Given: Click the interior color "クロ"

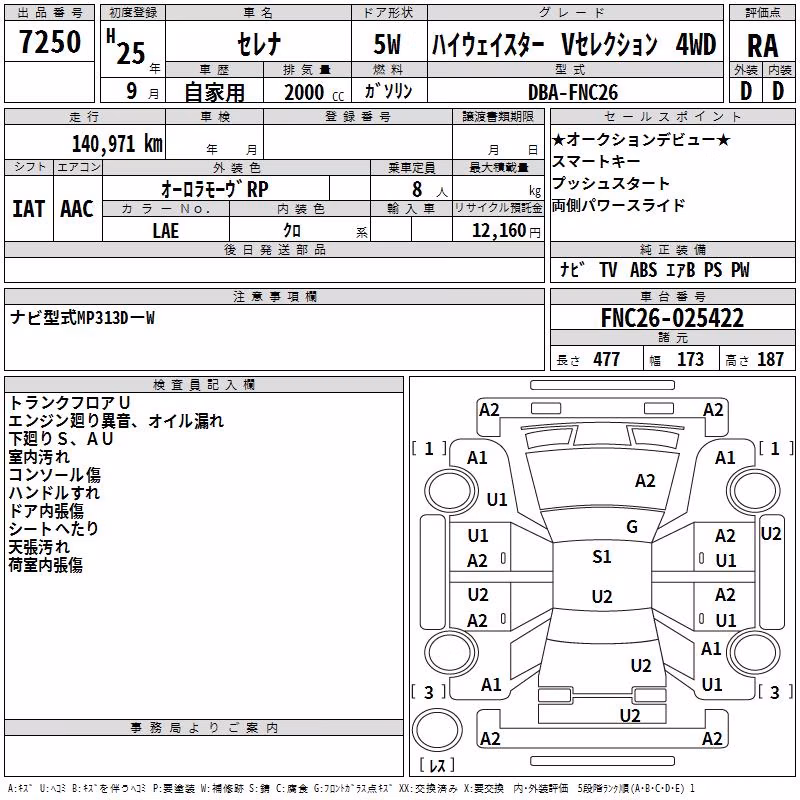Looking at the screenshot, I should pyautogui.click(x=292, y=231).
